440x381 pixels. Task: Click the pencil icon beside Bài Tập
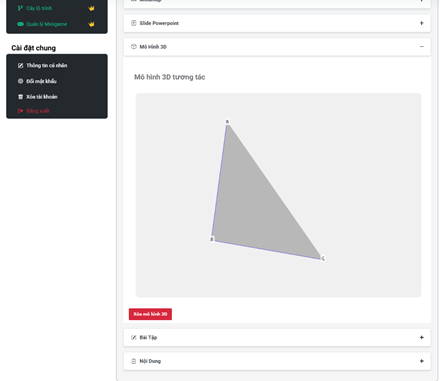point(134,337)
